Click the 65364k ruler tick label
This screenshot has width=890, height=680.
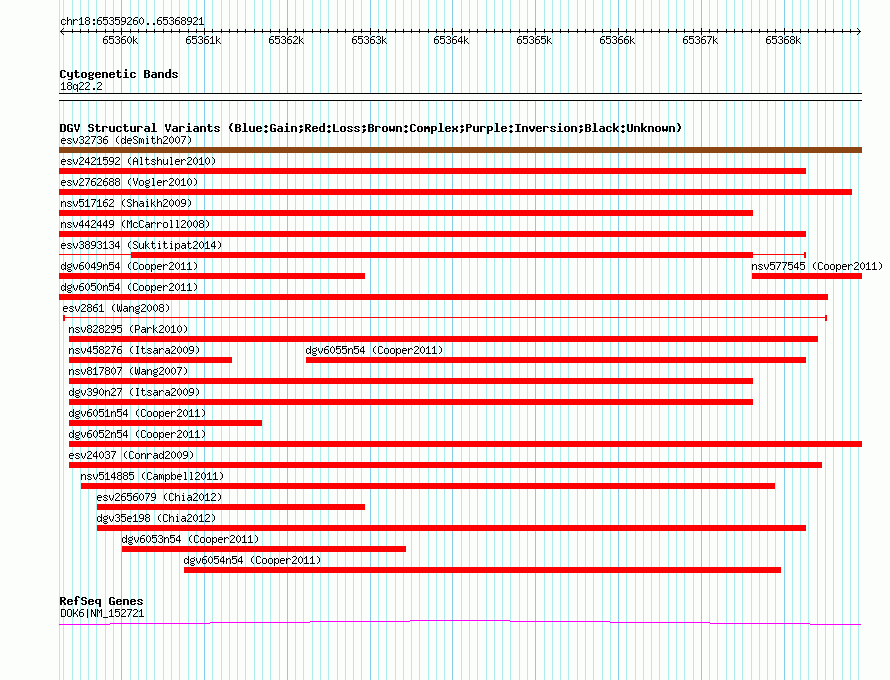click(451, 40)
